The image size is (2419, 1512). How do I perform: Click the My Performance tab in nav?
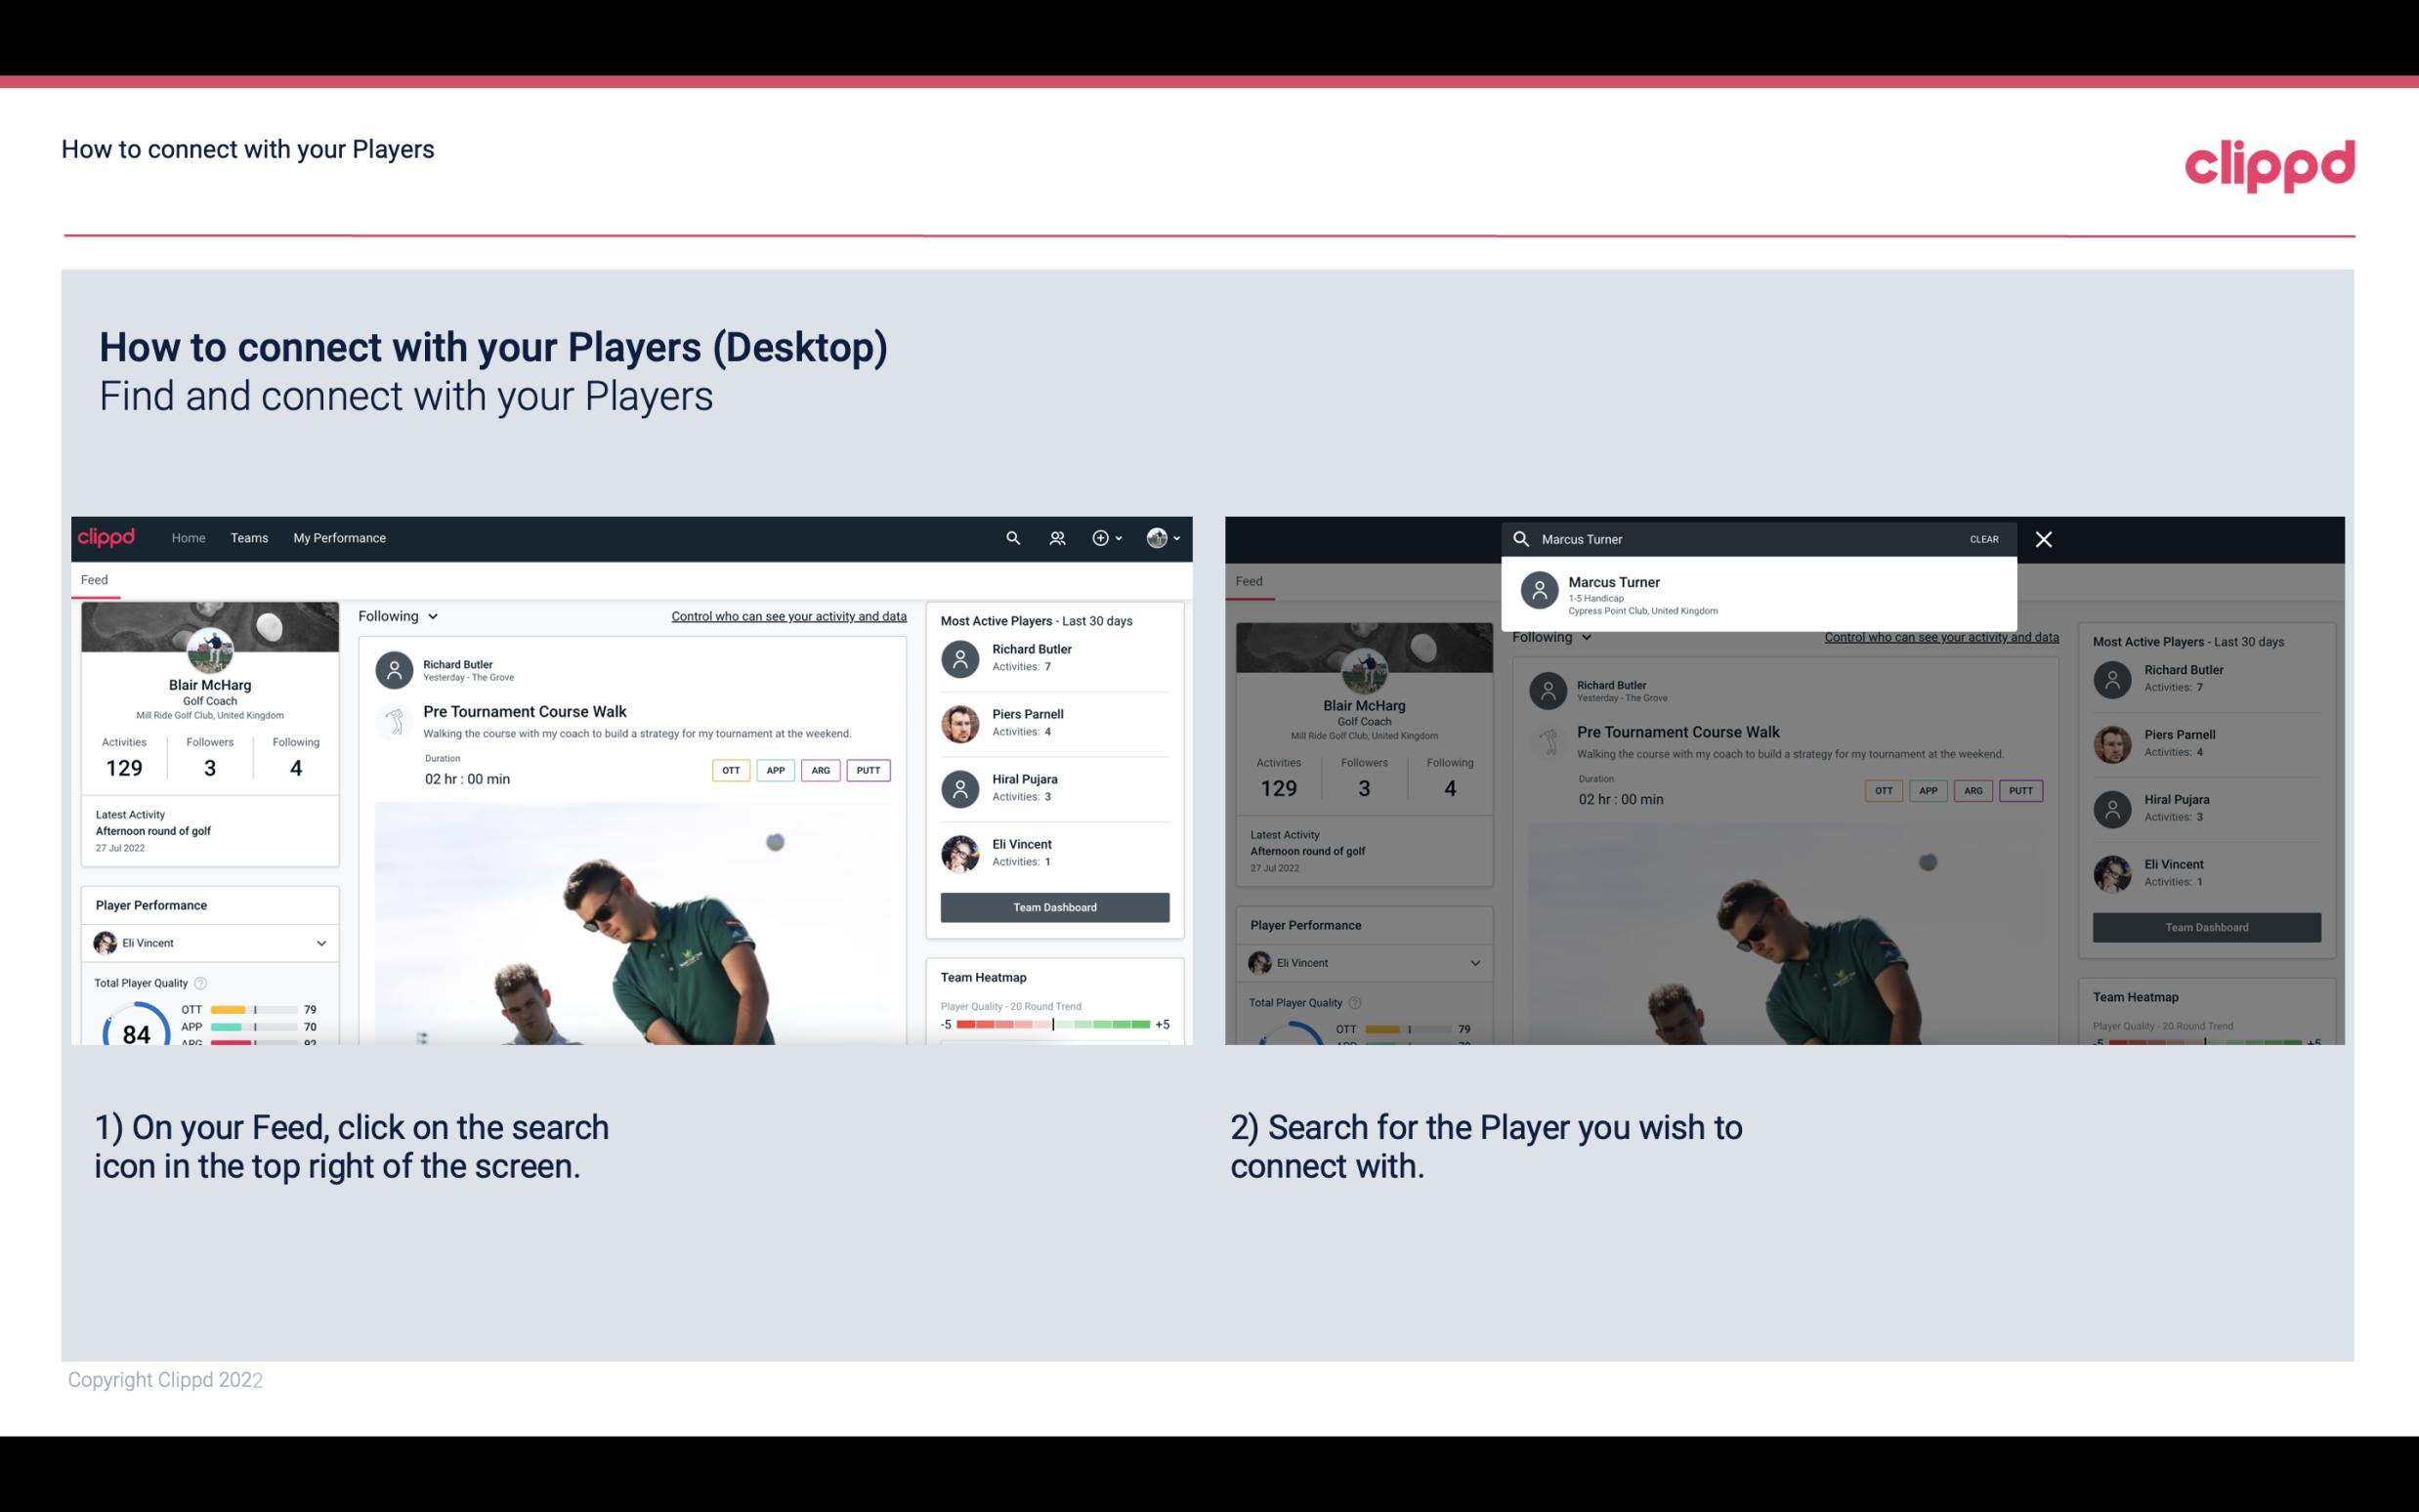[340, 536]
